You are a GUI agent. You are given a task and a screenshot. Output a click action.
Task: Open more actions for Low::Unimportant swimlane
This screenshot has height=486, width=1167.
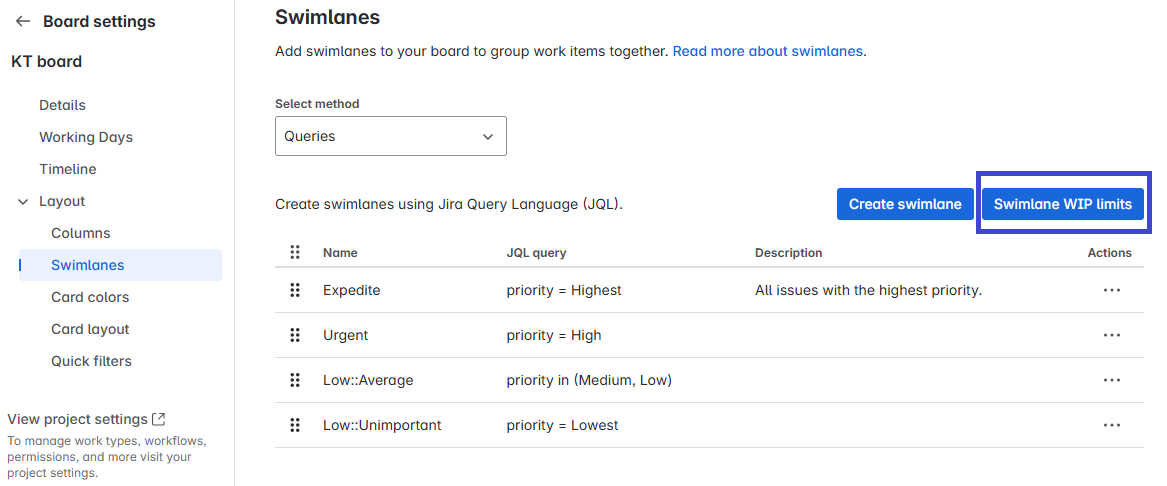(x=1111, y=425)
